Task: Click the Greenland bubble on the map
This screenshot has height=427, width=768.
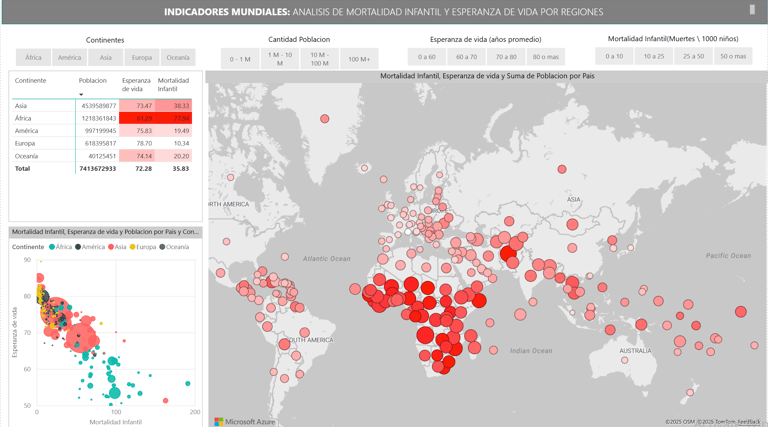Action: tap(325, 119)
